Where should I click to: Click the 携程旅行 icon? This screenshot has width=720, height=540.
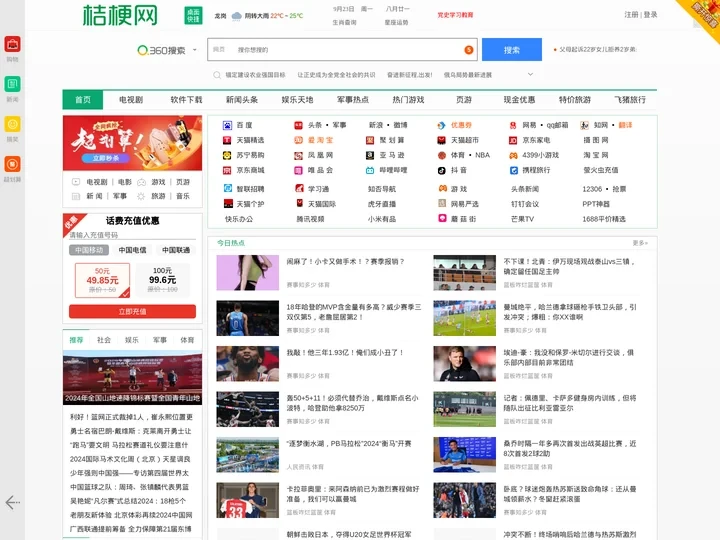tap(514, 170)
